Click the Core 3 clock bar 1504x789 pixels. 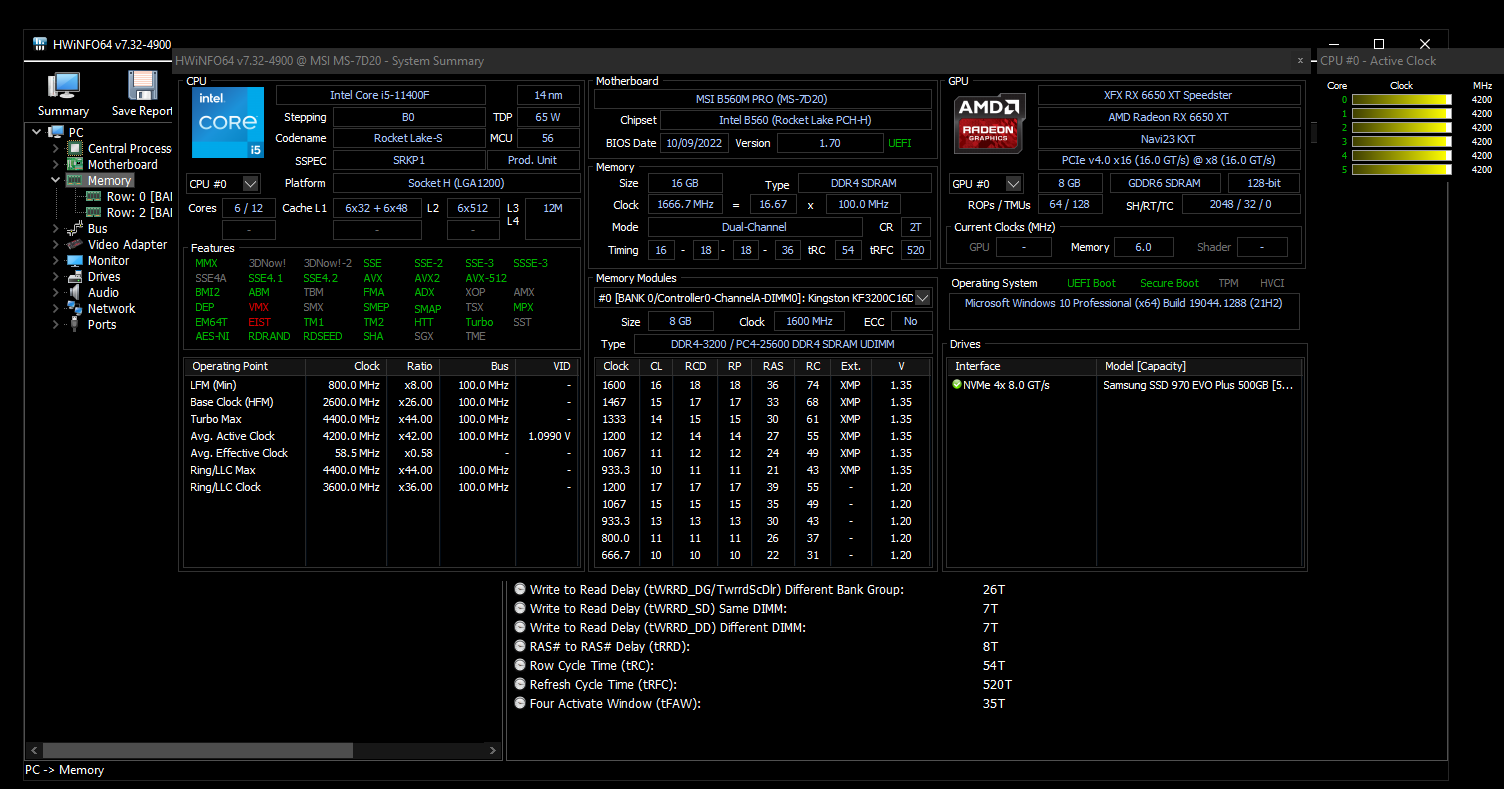pyautogui.click(x=1401, y=142)
